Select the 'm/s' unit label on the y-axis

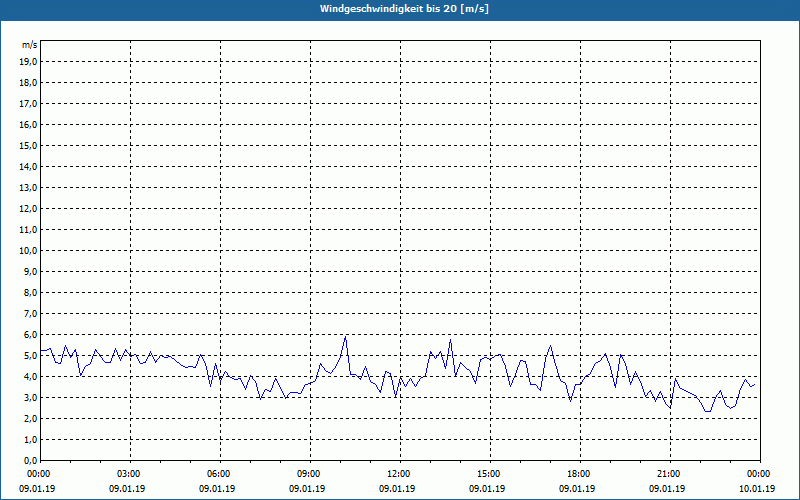click(30, 45)
